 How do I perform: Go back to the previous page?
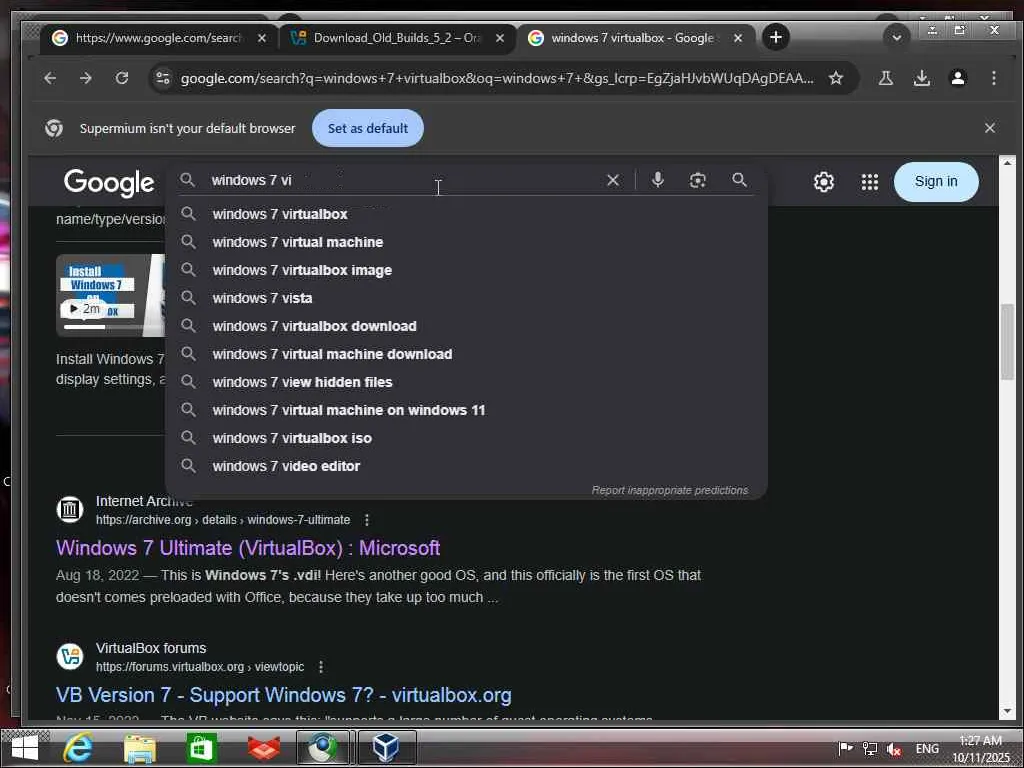click(50, 78)
